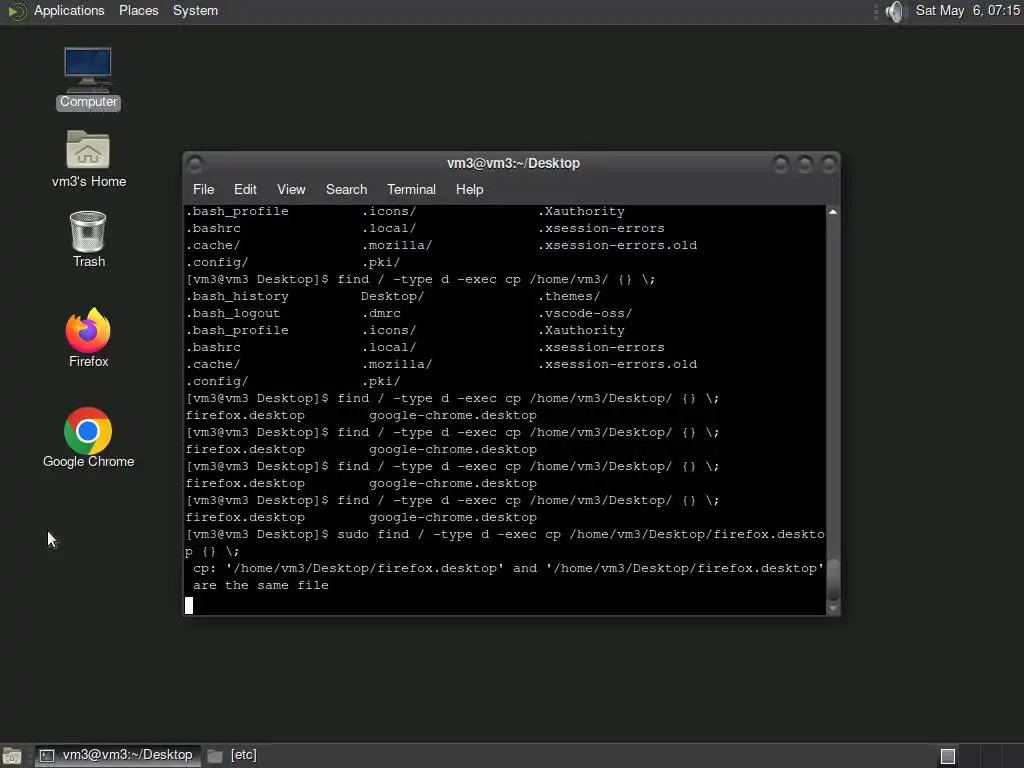Click '.xsession-errors.old' in first listing
The image size is (1024, 768).
(617, 246)
